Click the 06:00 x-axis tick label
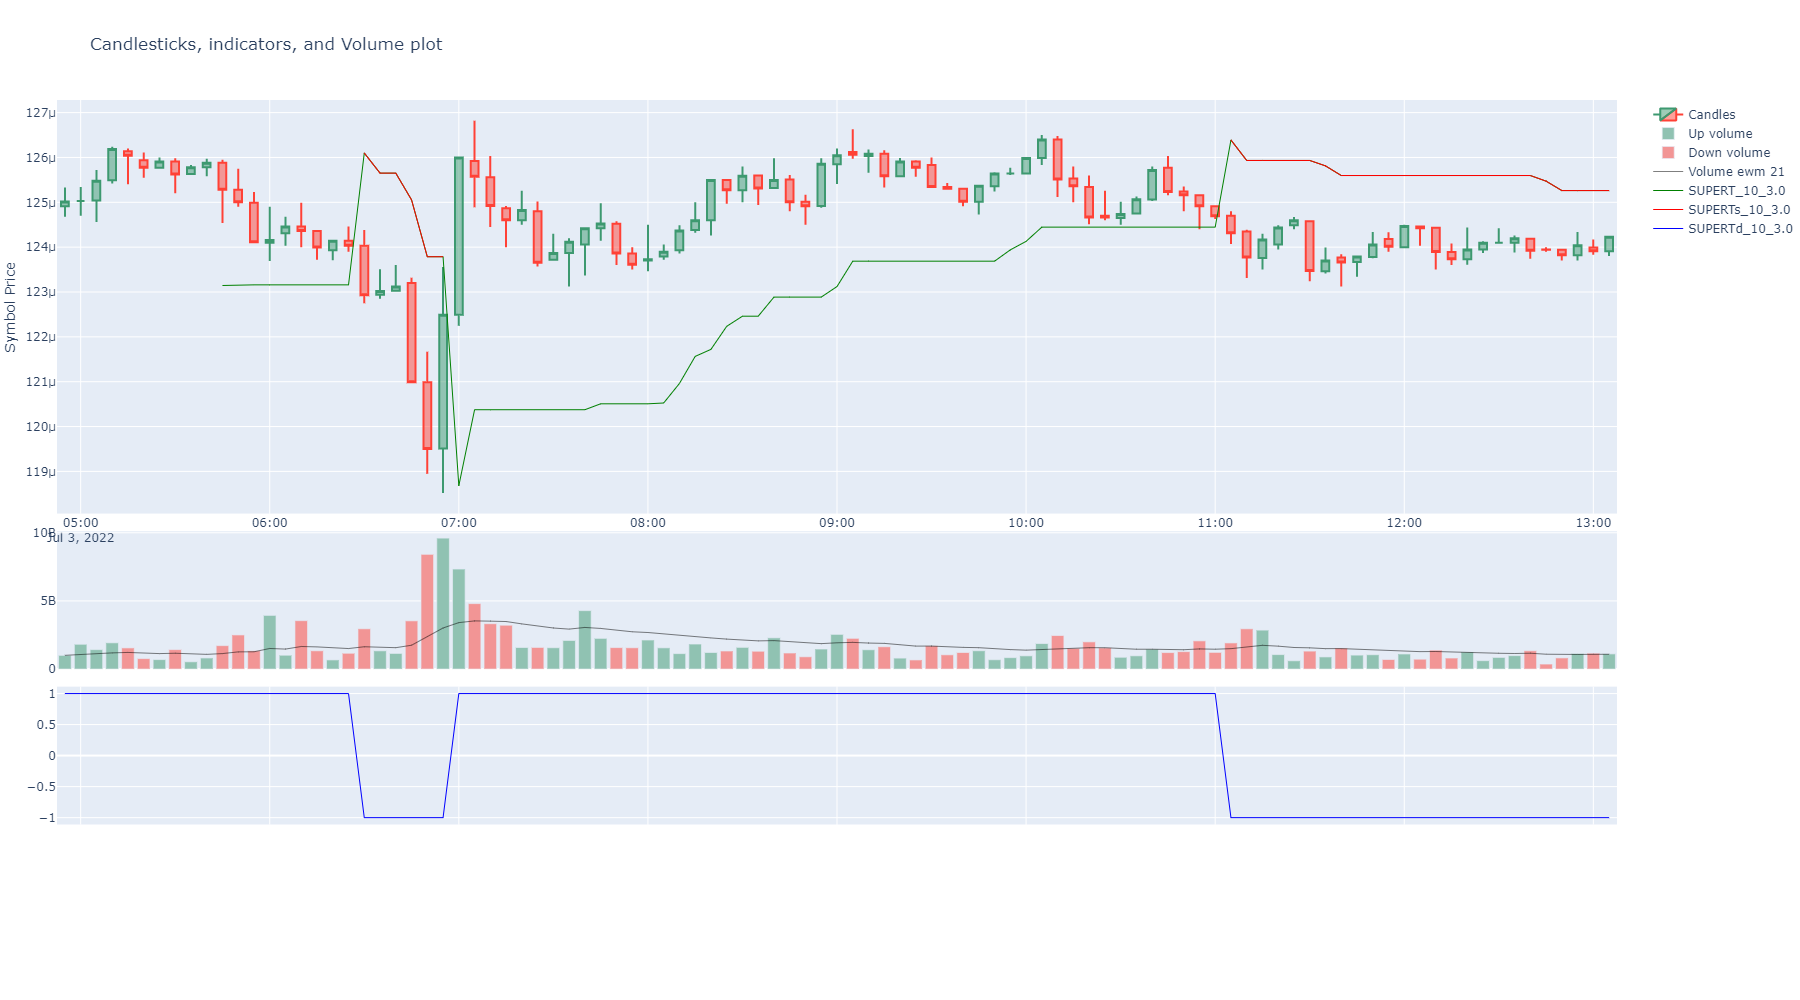The width and height of the screenshot is (1800, 1000). (270, 523)
